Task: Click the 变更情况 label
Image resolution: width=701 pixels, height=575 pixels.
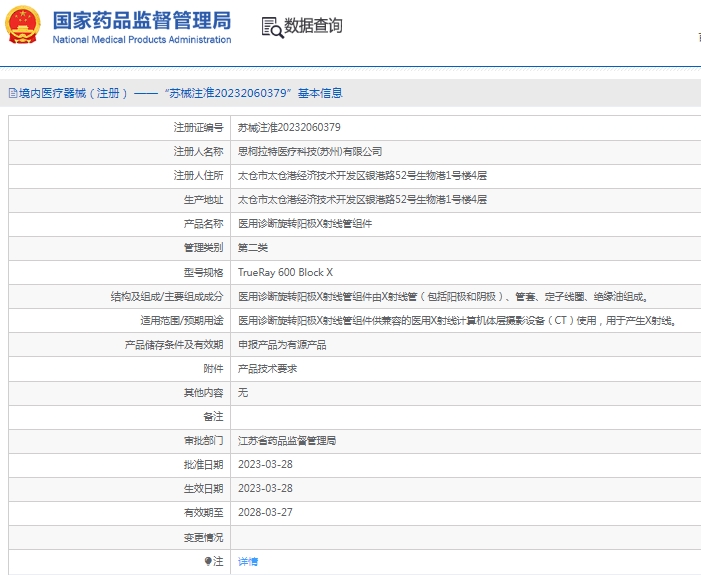Action: [203, 537]
